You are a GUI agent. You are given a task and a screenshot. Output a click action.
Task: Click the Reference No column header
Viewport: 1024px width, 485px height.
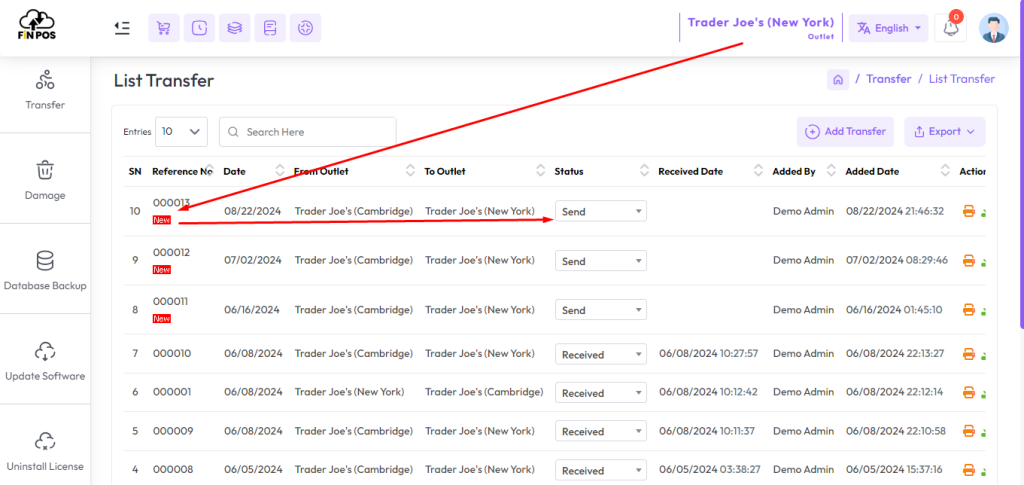coord(182,172)
